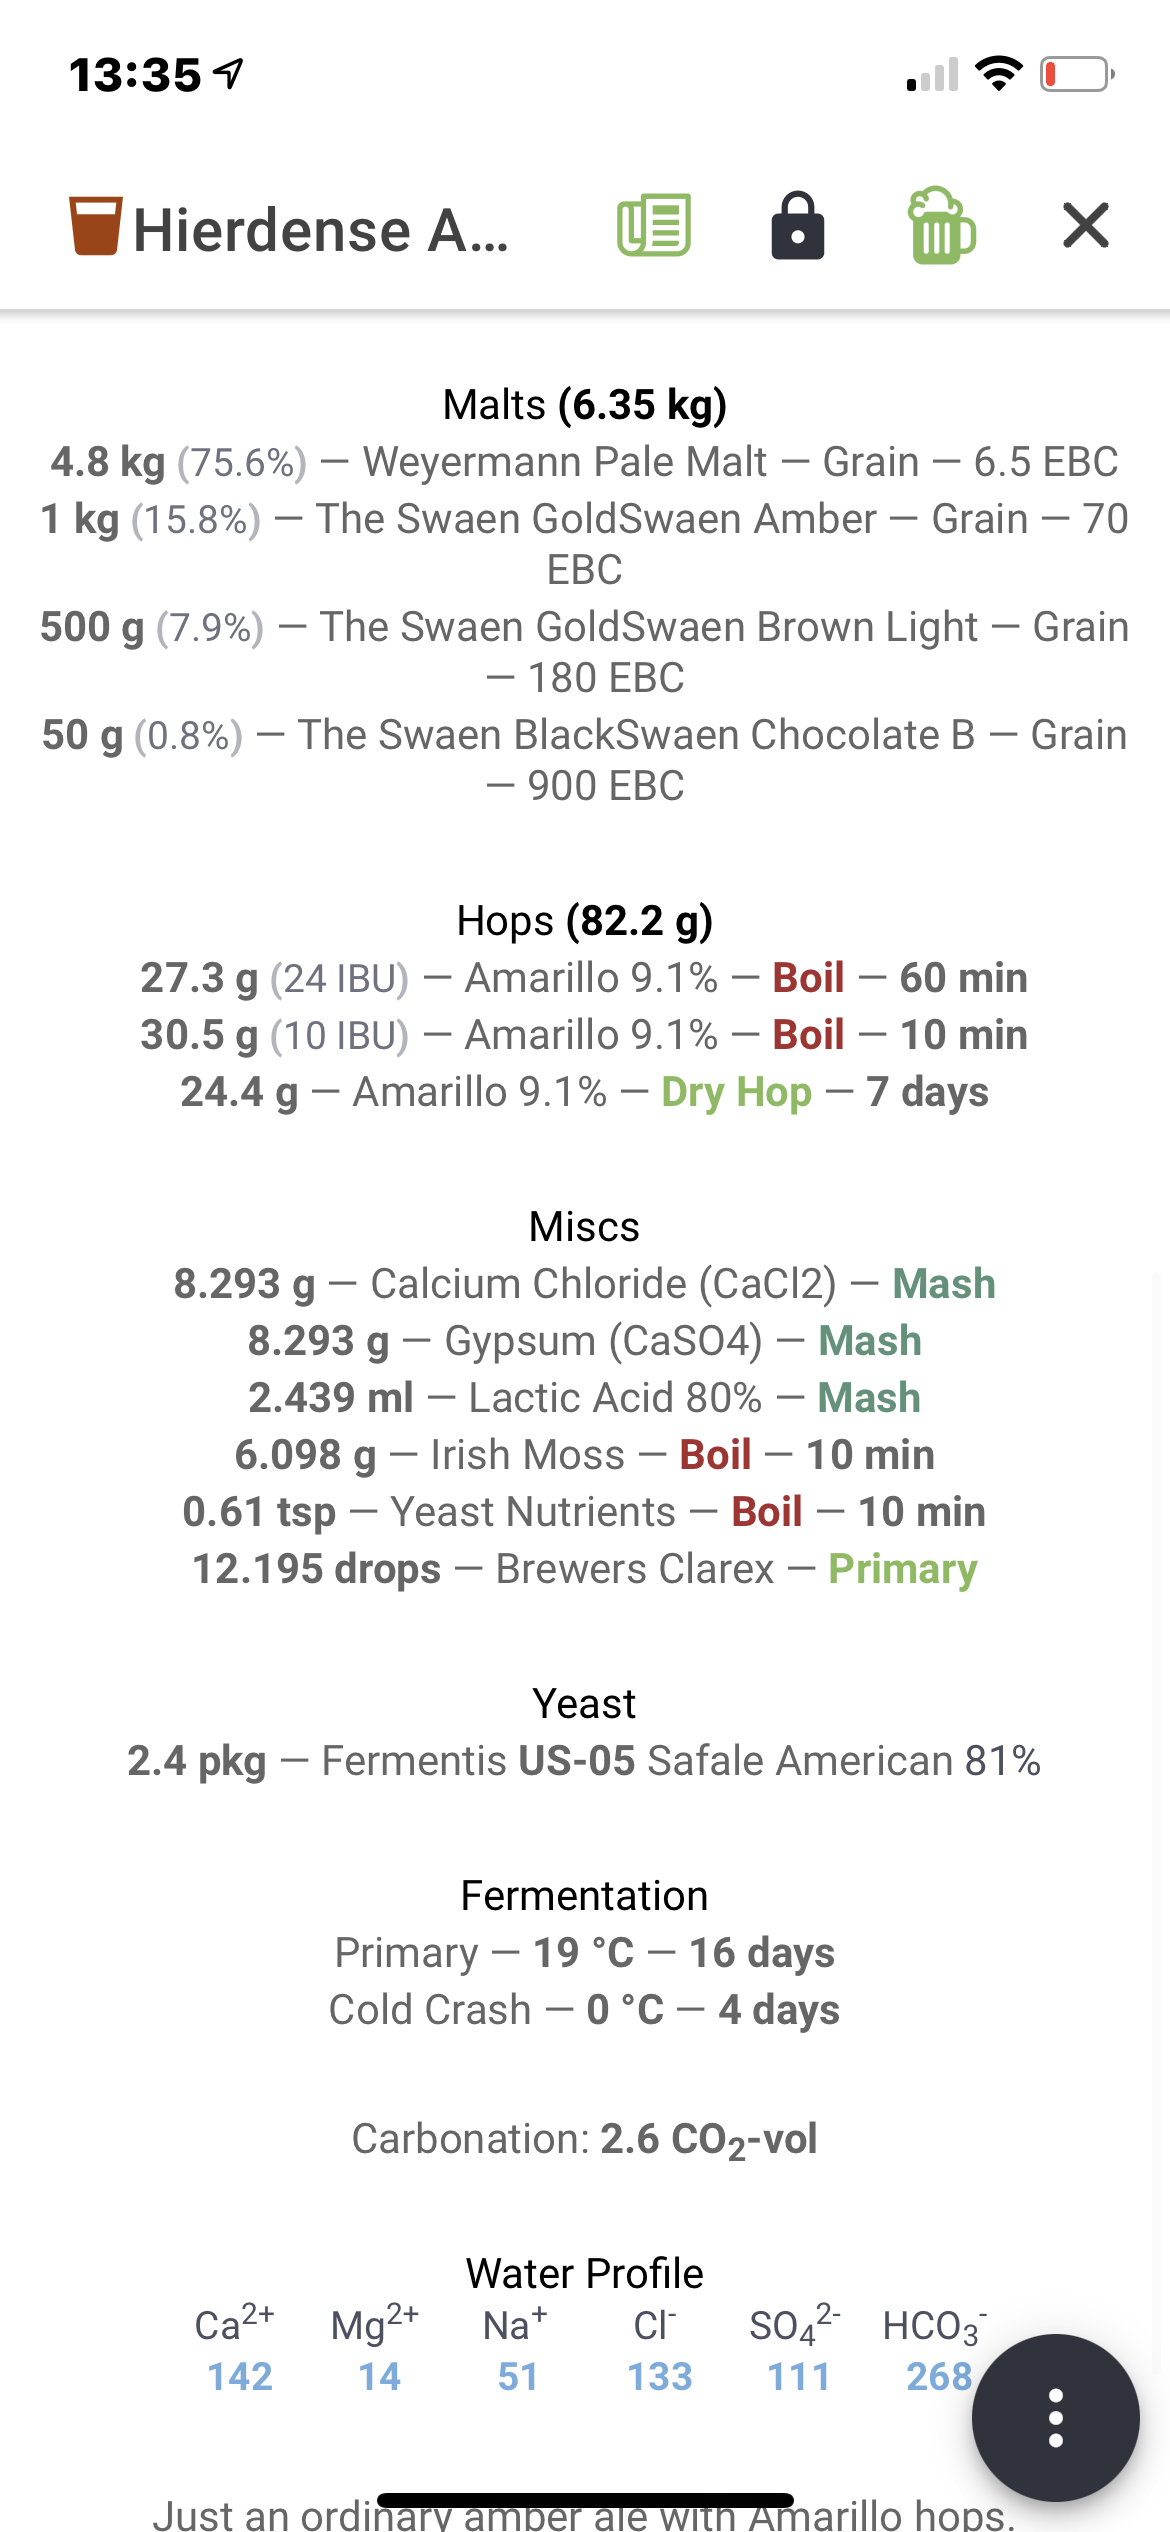
Task: Open Weyermann Pale Malt ingredient row
Action: (x=585, y=462)
